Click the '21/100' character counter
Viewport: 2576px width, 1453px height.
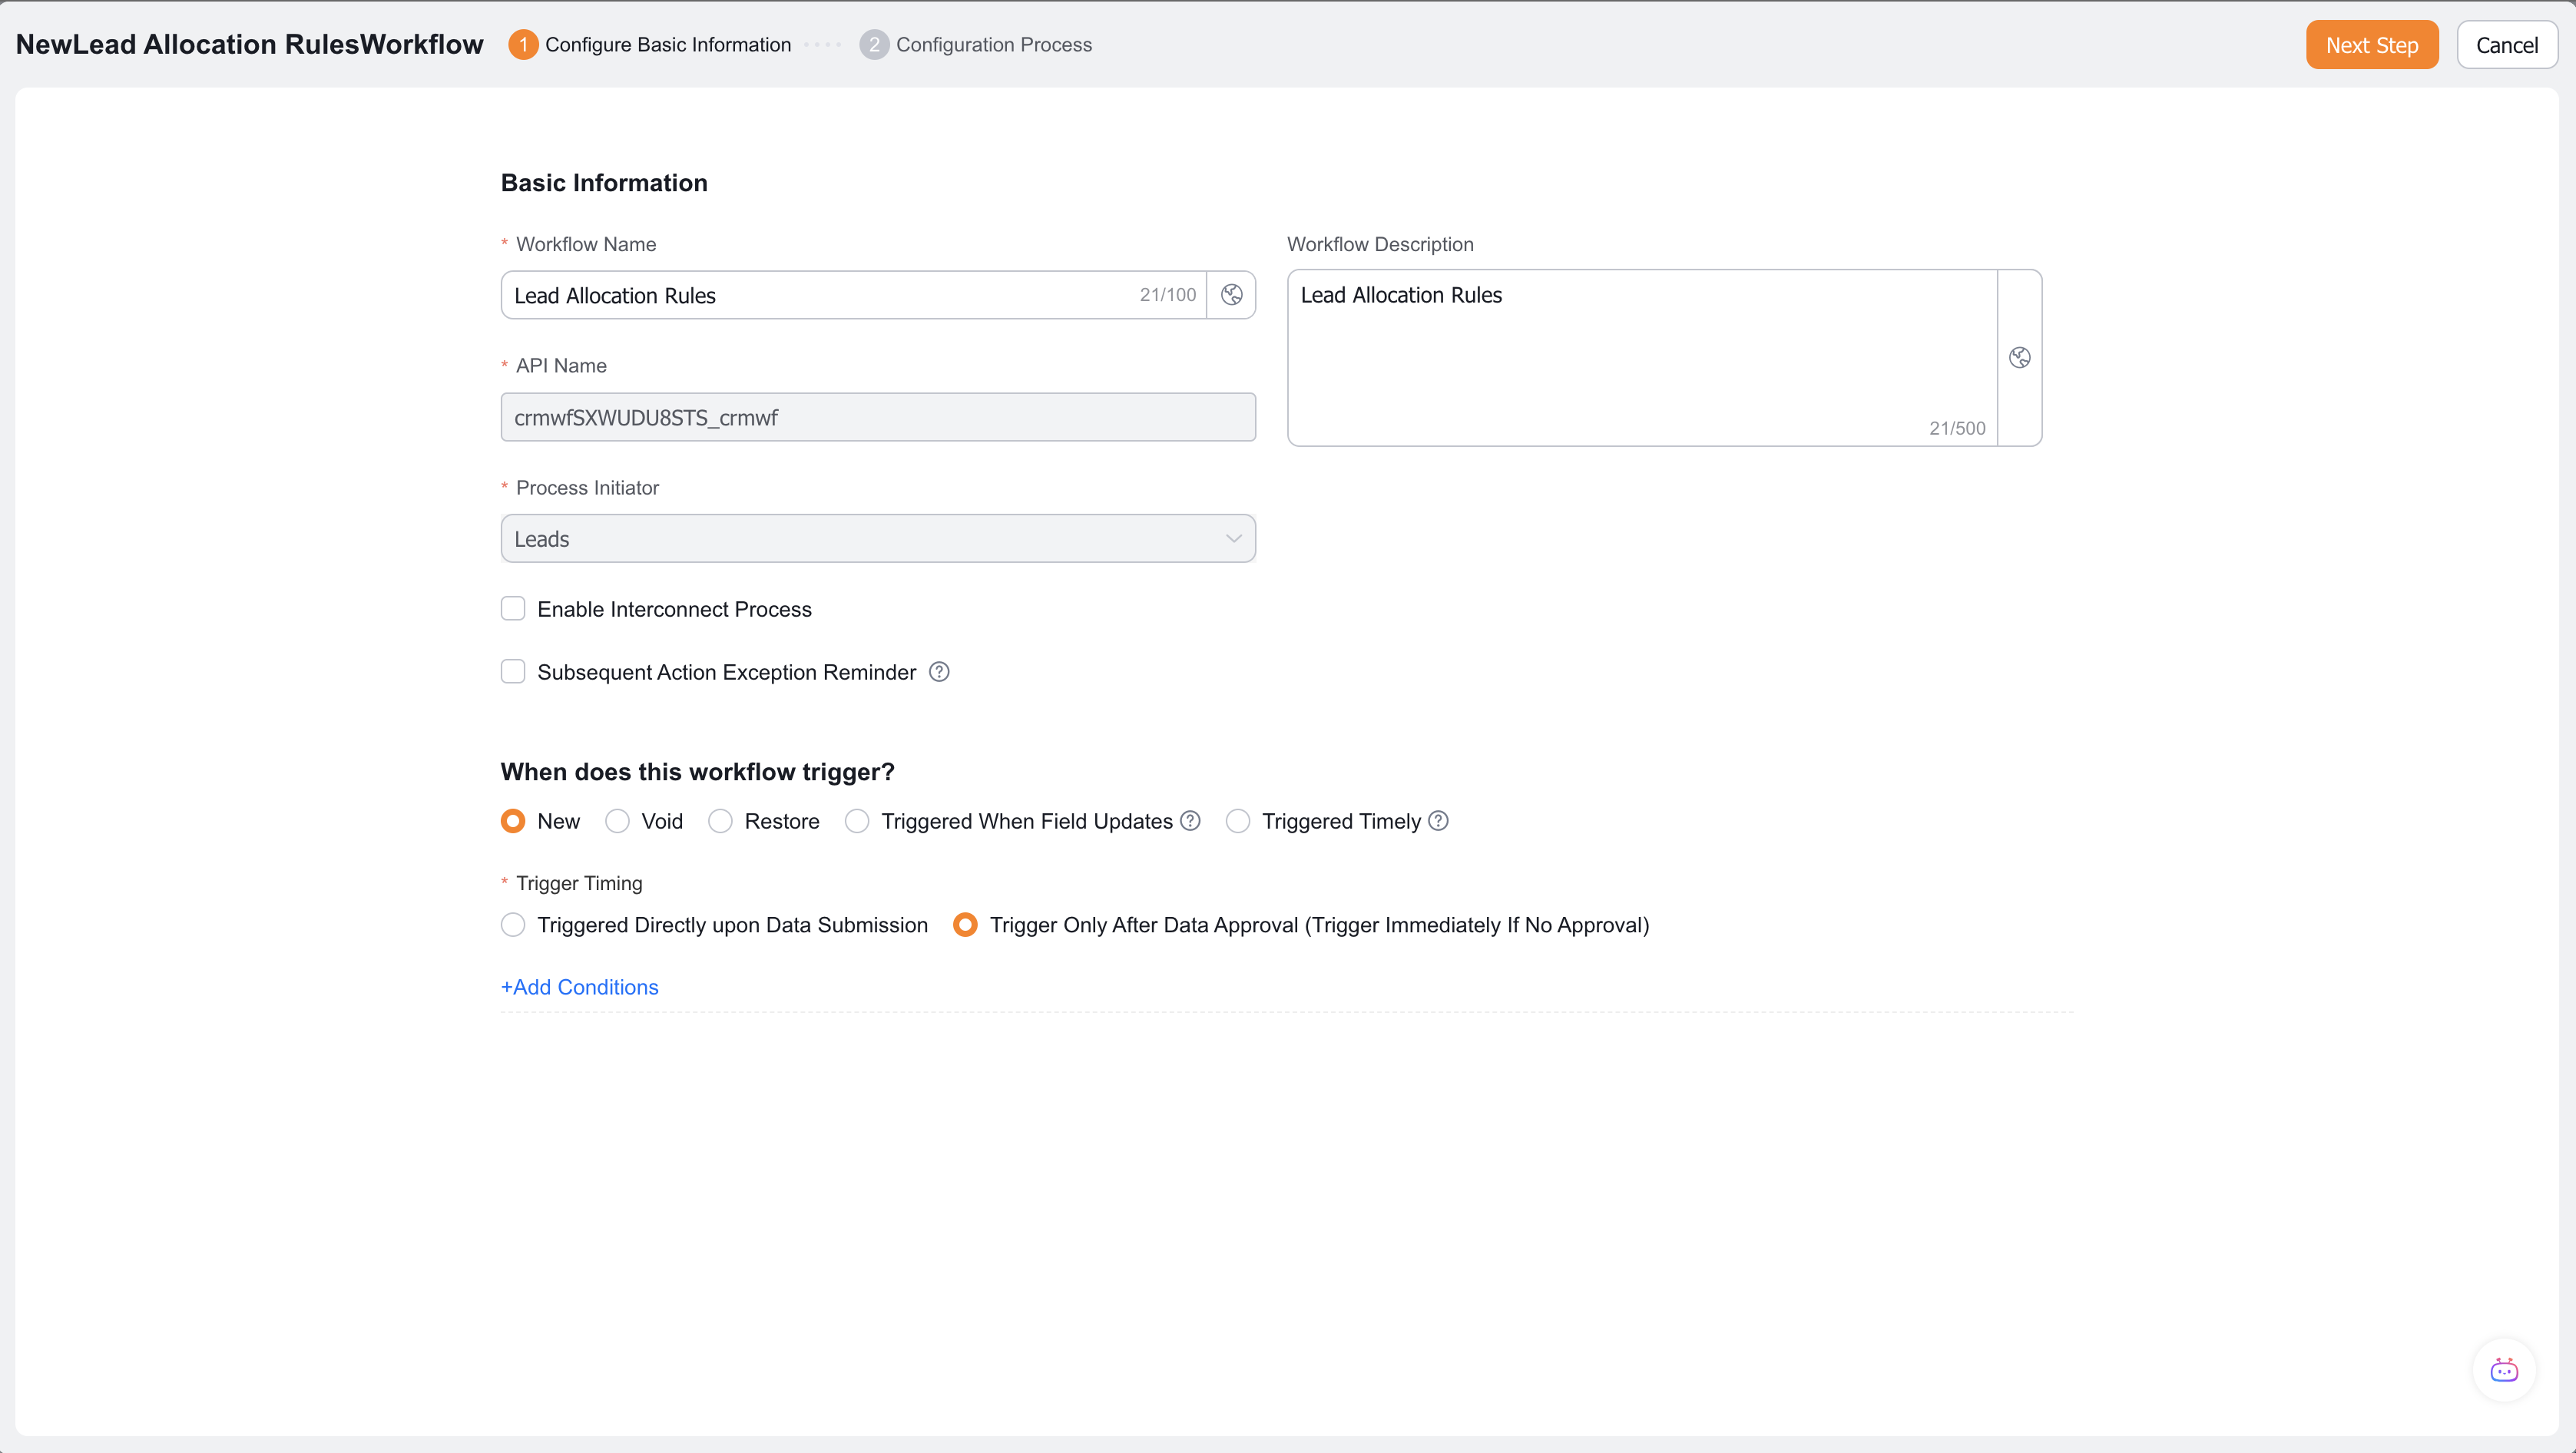click(x=1168, y=295)
